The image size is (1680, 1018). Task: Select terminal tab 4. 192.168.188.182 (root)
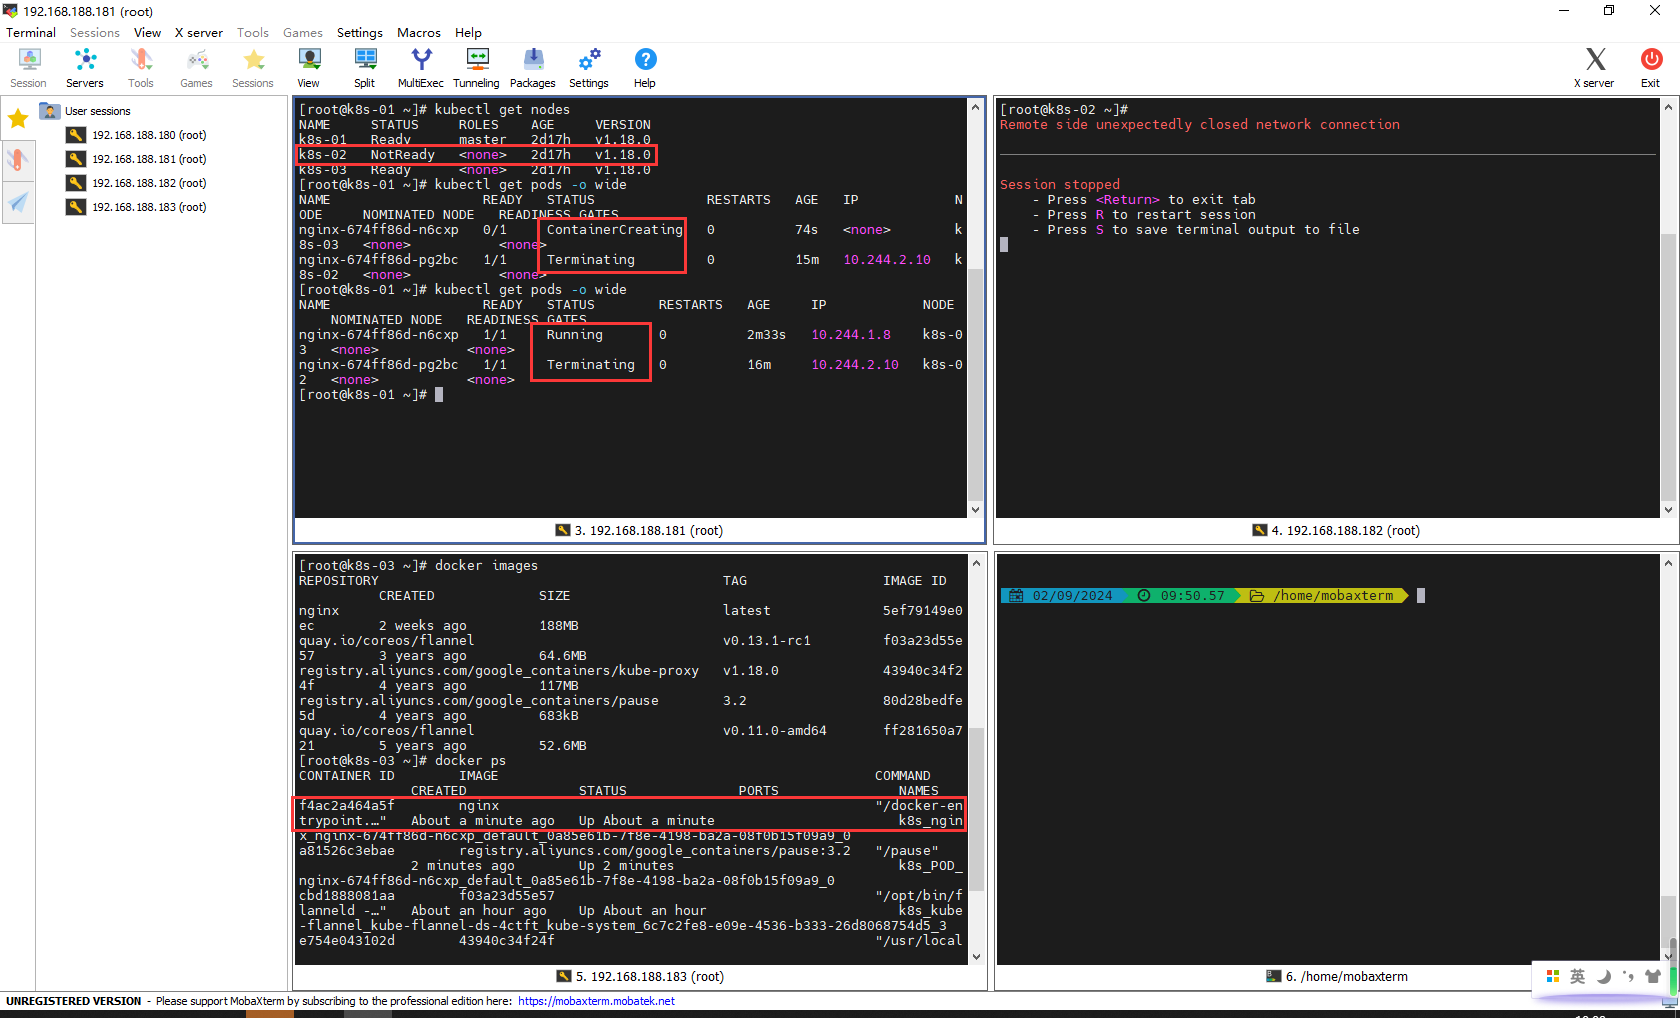click(1336, 531)
